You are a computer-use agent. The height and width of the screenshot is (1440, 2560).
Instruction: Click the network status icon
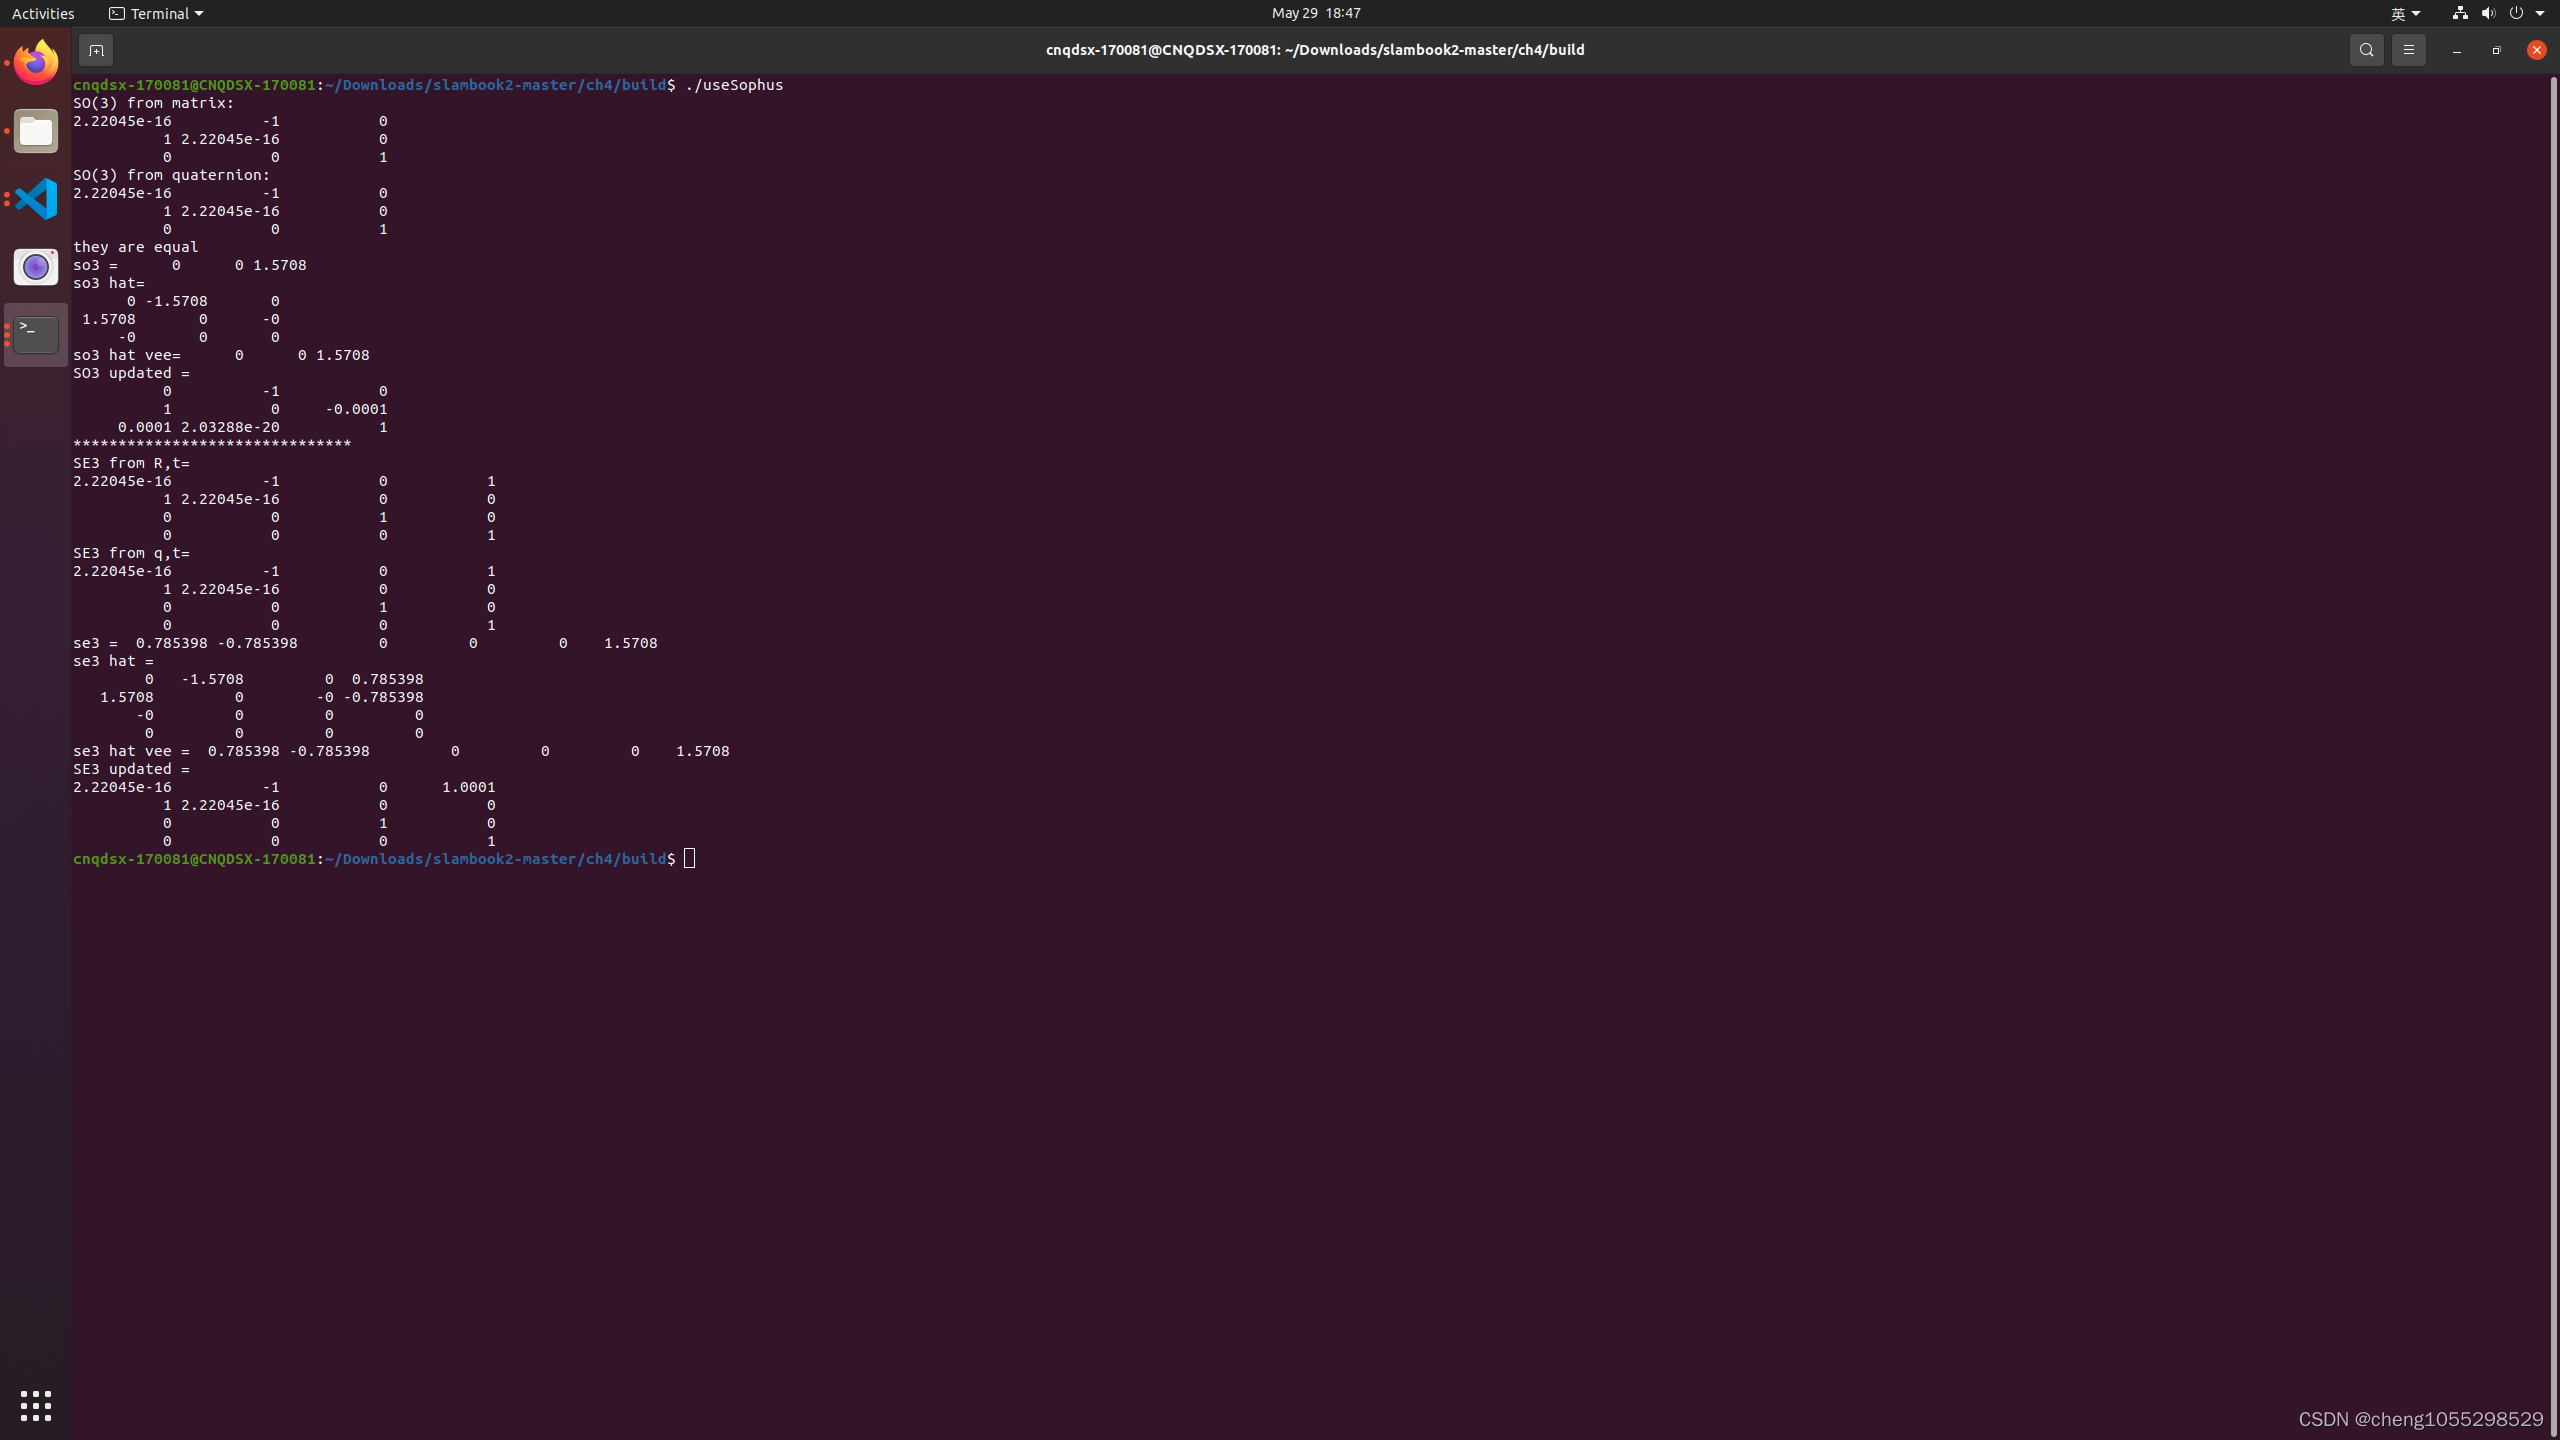point(2459,13)
